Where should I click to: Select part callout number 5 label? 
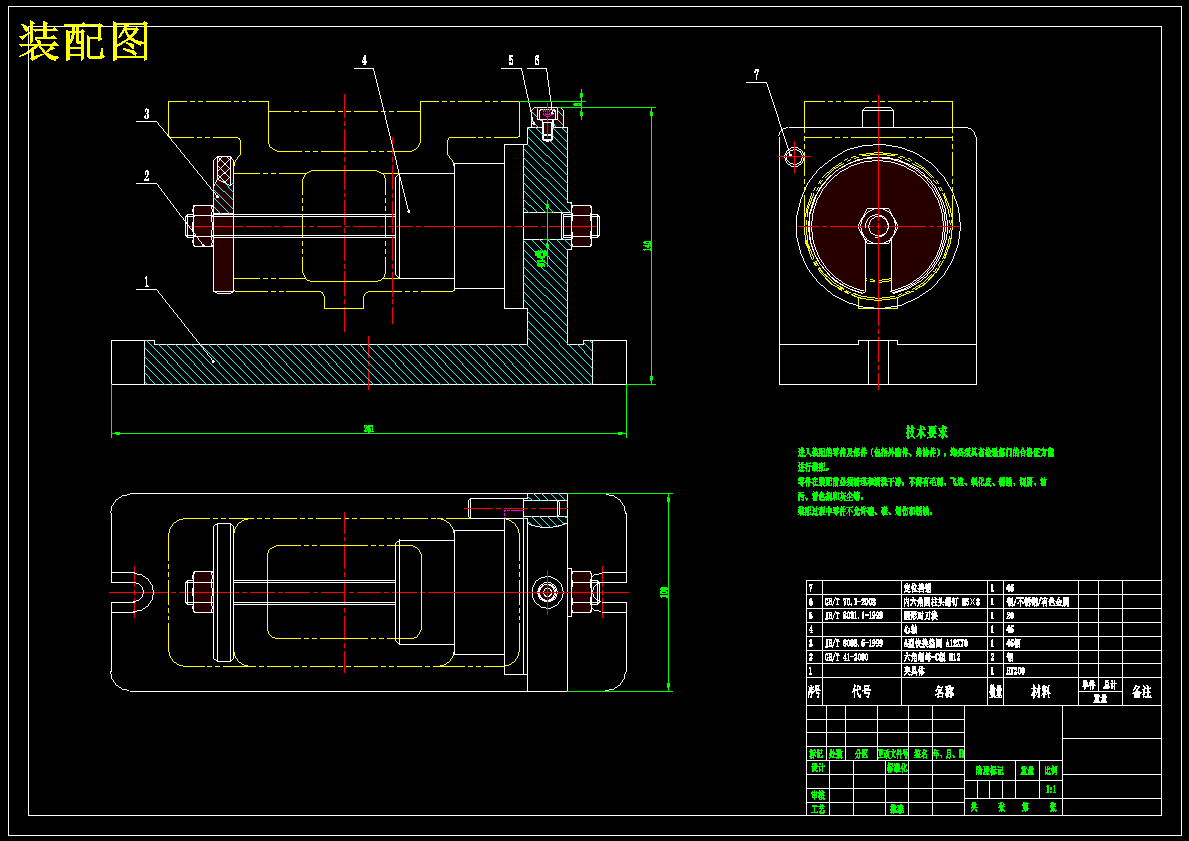(x=511, y=60)
